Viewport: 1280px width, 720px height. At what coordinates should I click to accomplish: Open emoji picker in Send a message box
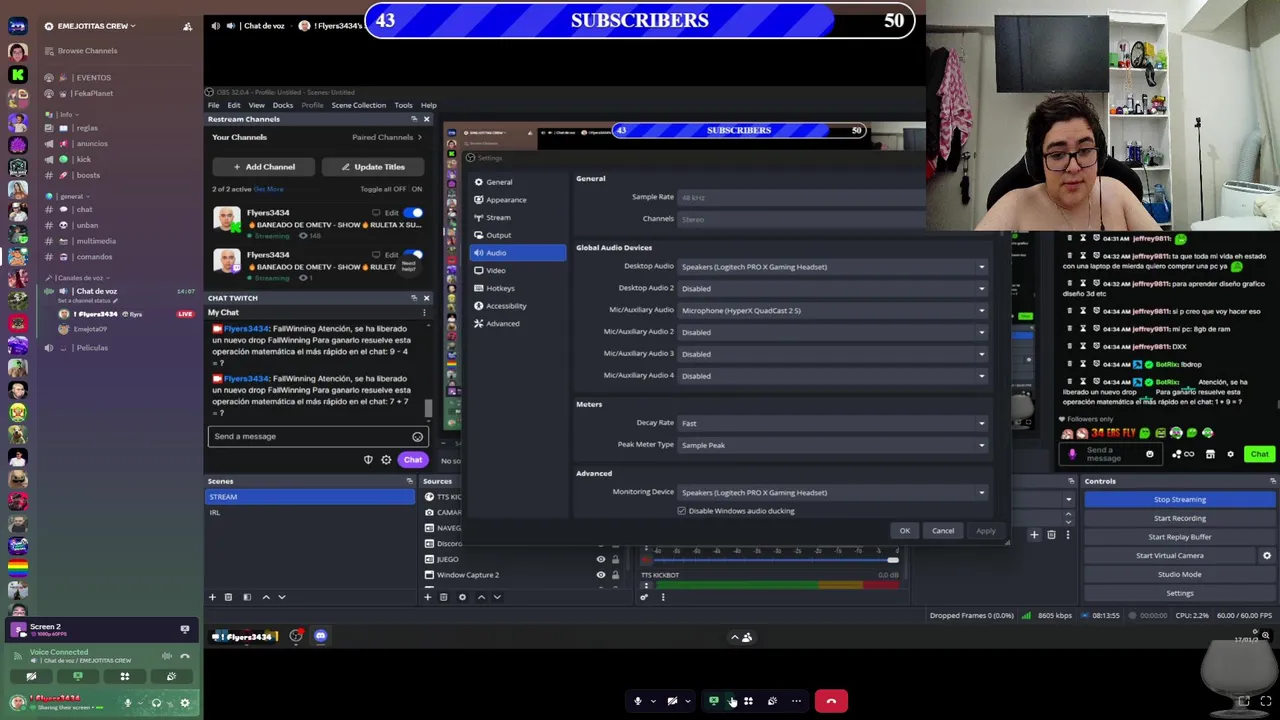(417, 437)
